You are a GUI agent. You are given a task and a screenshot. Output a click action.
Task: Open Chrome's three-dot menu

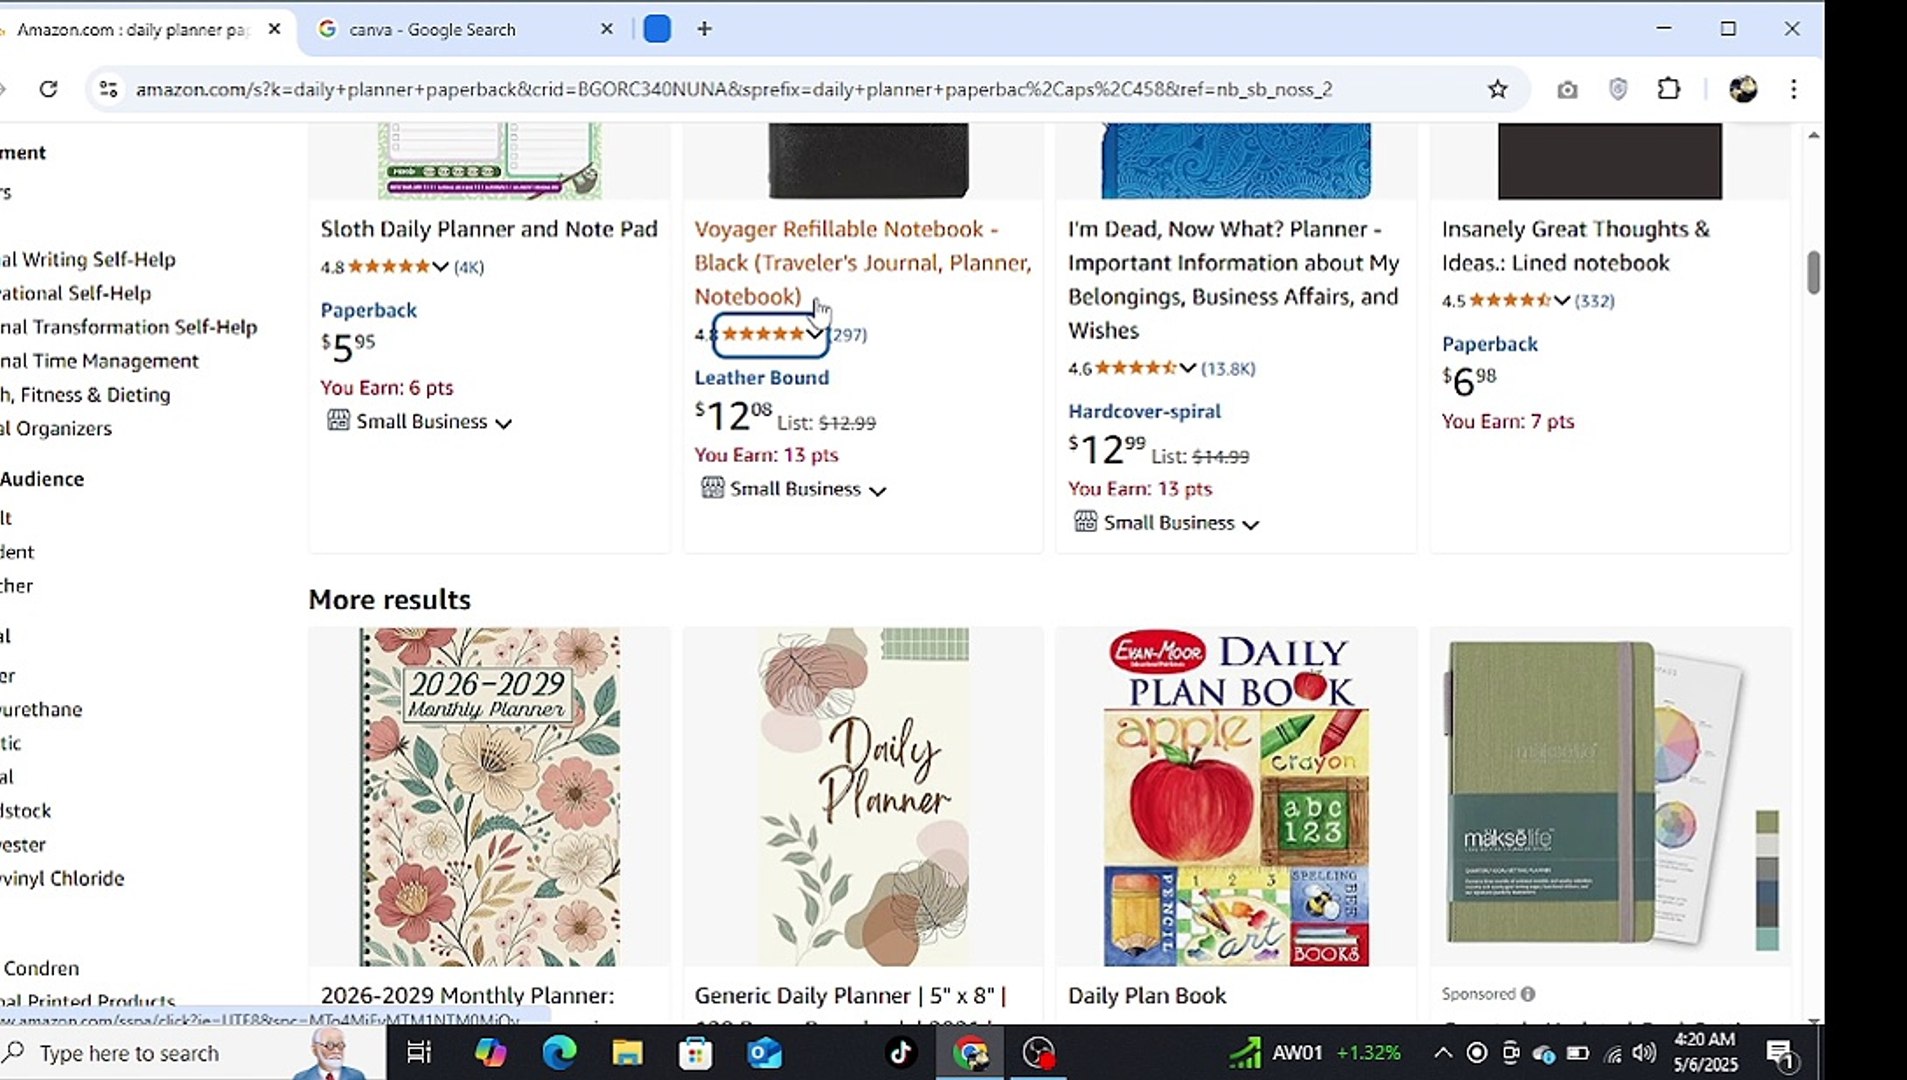click(x=1794, y=89)
